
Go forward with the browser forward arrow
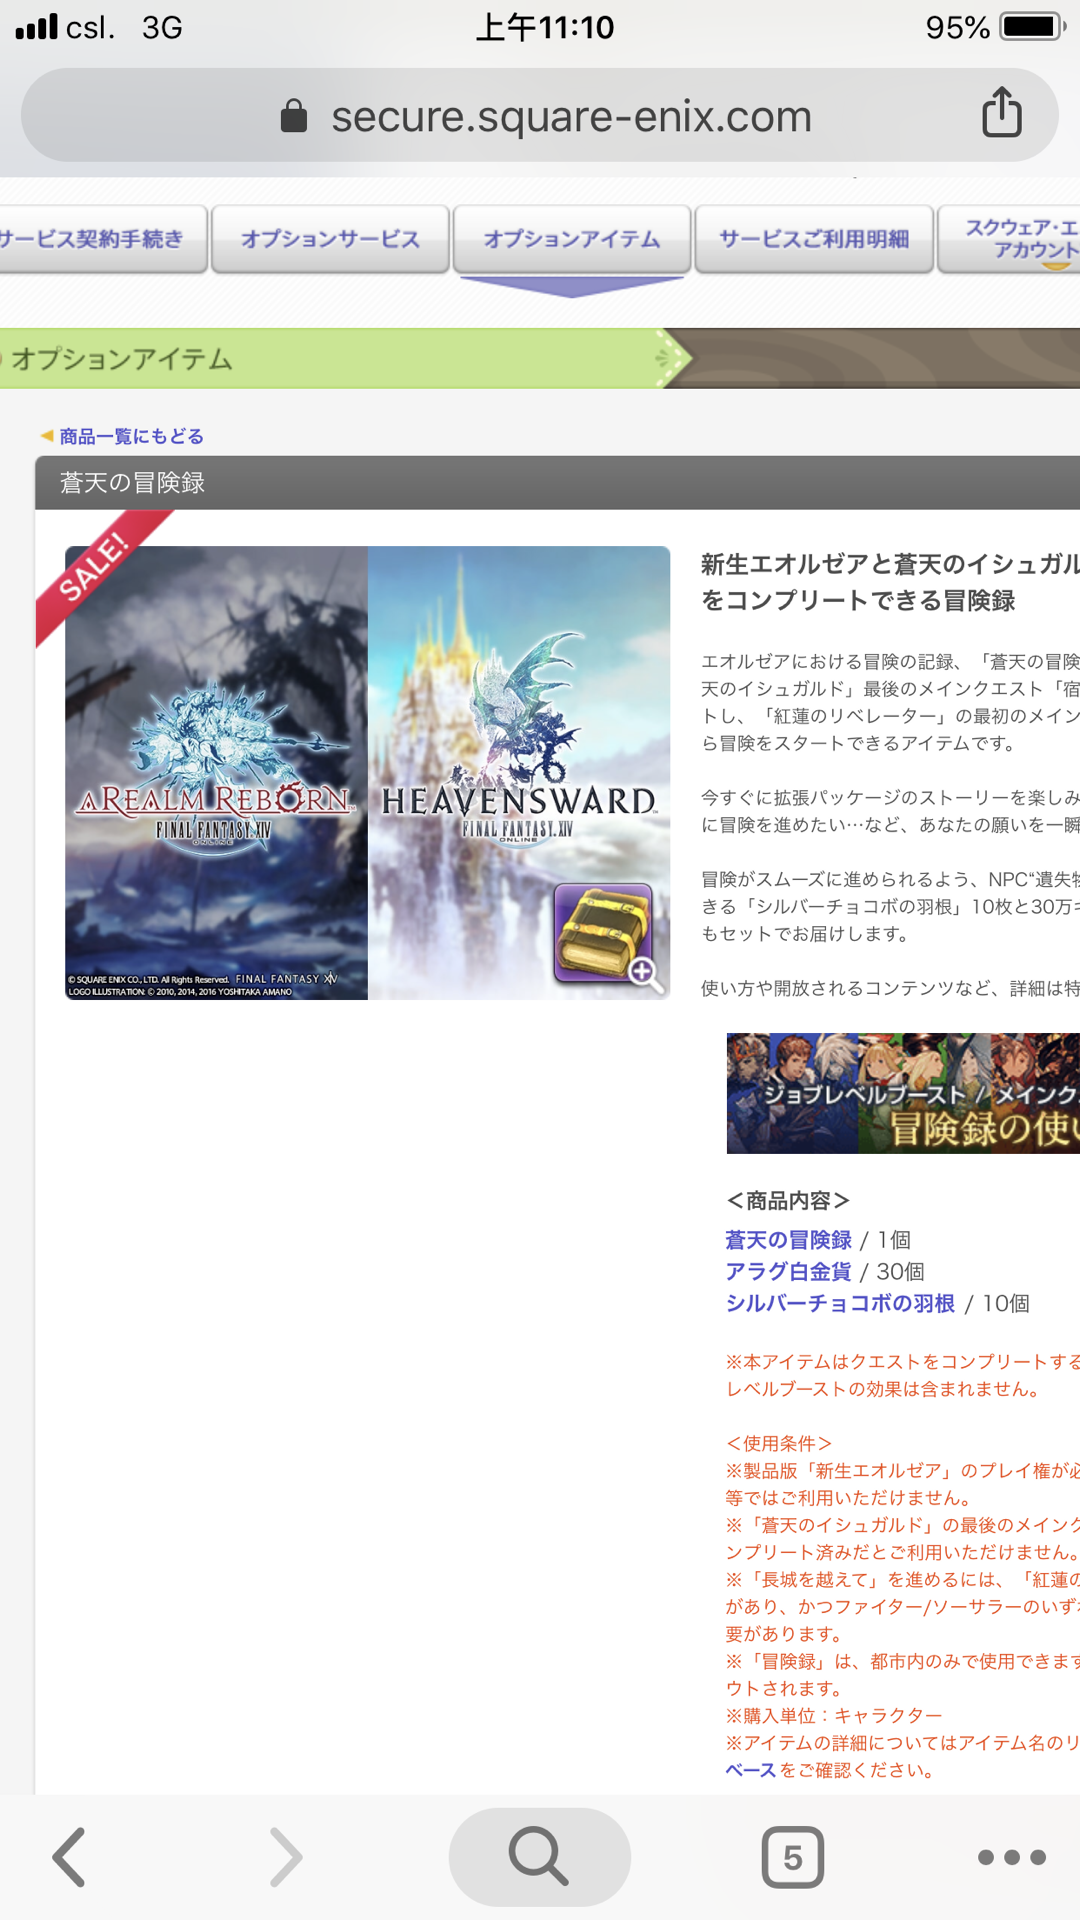(x=286, y=1857)
